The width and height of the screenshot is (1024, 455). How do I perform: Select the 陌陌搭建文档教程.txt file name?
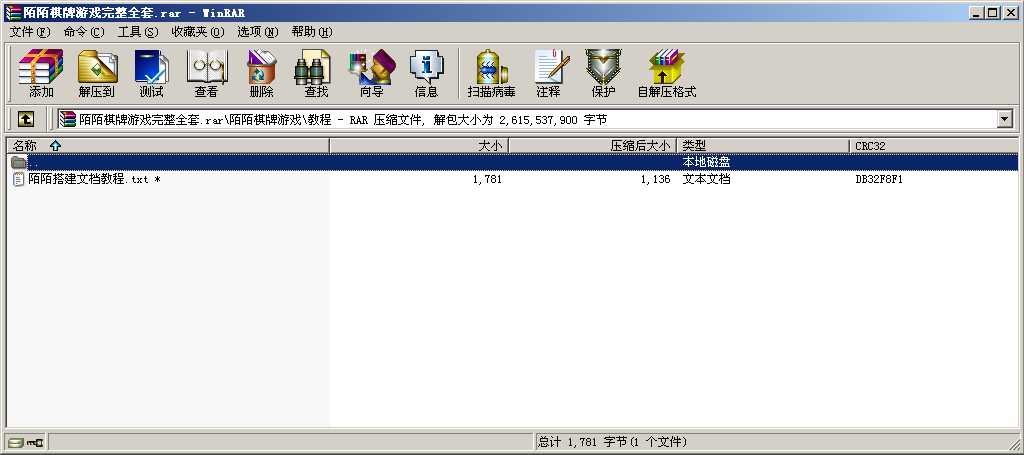(95, 179)
